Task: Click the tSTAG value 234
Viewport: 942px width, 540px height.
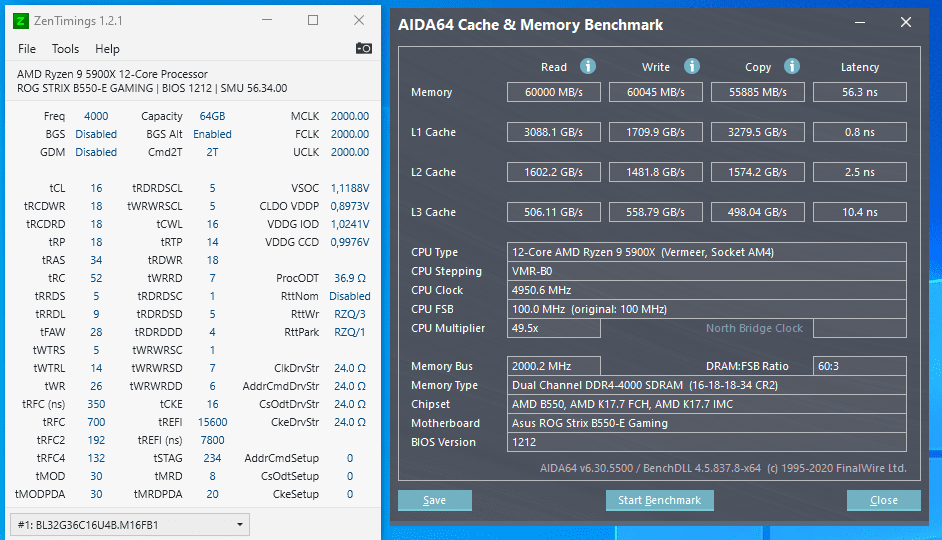Action: pyautogui.click(x=212, y=458)
